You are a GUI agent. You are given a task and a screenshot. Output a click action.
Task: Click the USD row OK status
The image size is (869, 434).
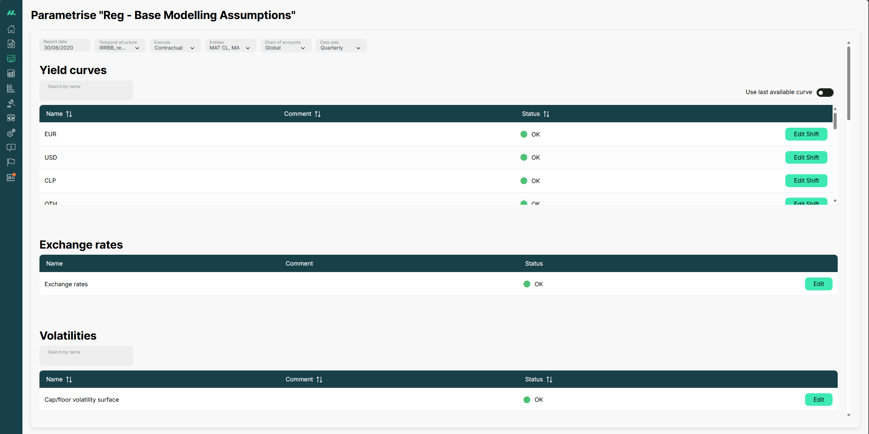tap(530, 157)
